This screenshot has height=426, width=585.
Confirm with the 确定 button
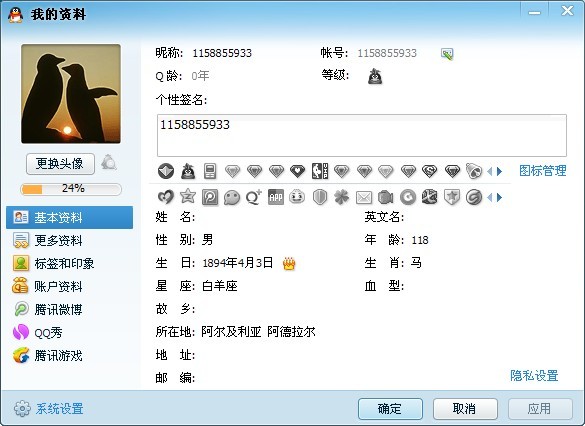click(390, 409)
